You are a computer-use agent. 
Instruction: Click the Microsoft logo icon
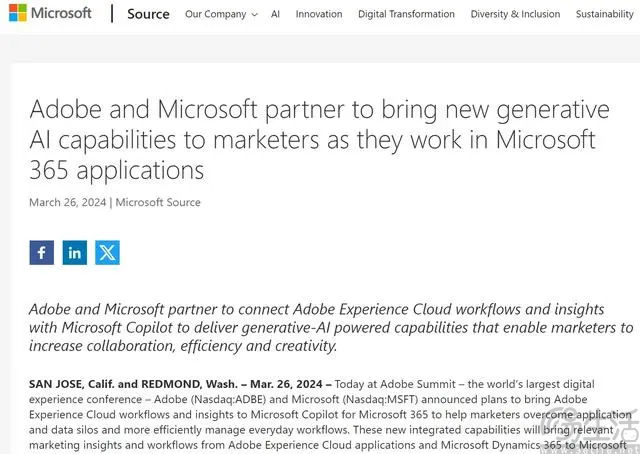tap(18, 13)
